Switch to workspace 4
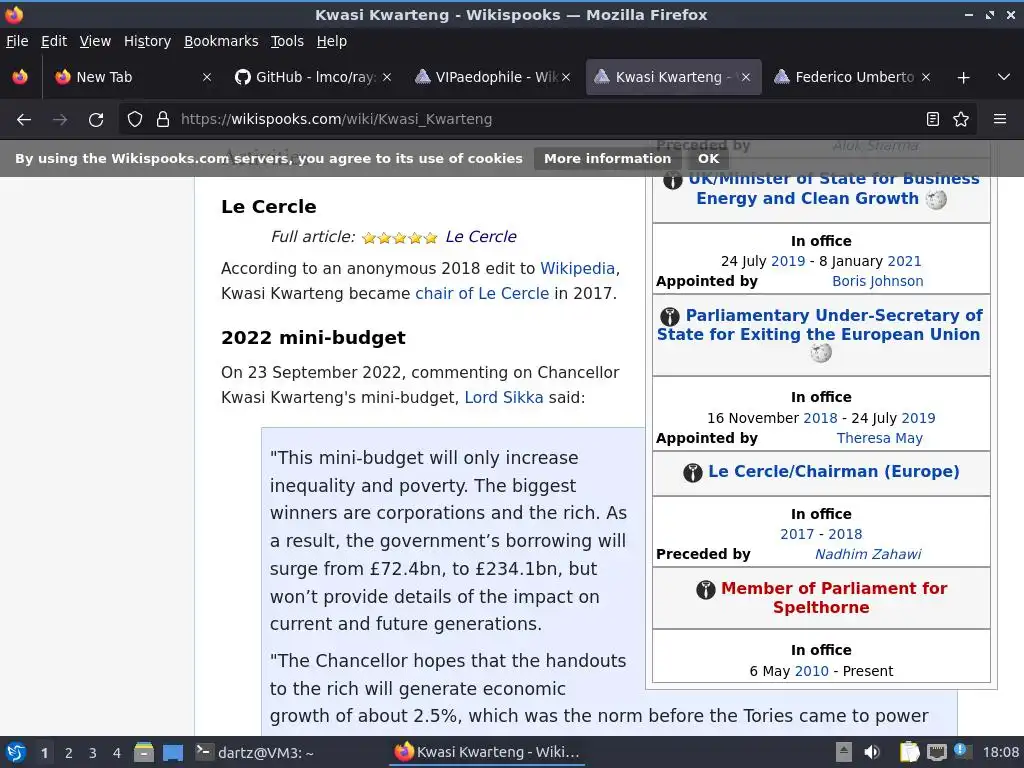Image resolution: width=1024 pixels, height=768 pixels. [x=117, y=753]
